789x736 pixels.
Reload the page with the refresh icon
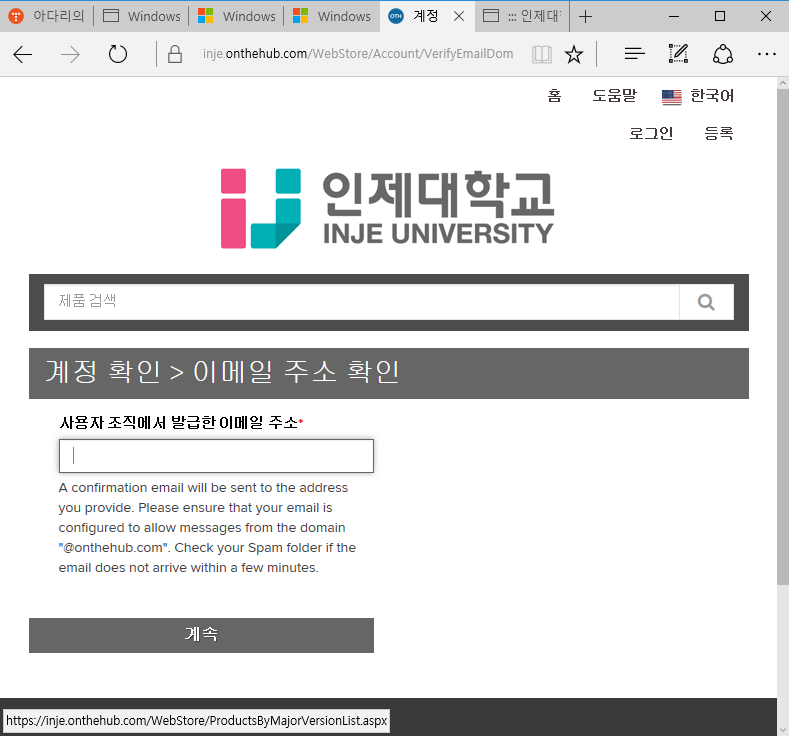coord(118,54)
